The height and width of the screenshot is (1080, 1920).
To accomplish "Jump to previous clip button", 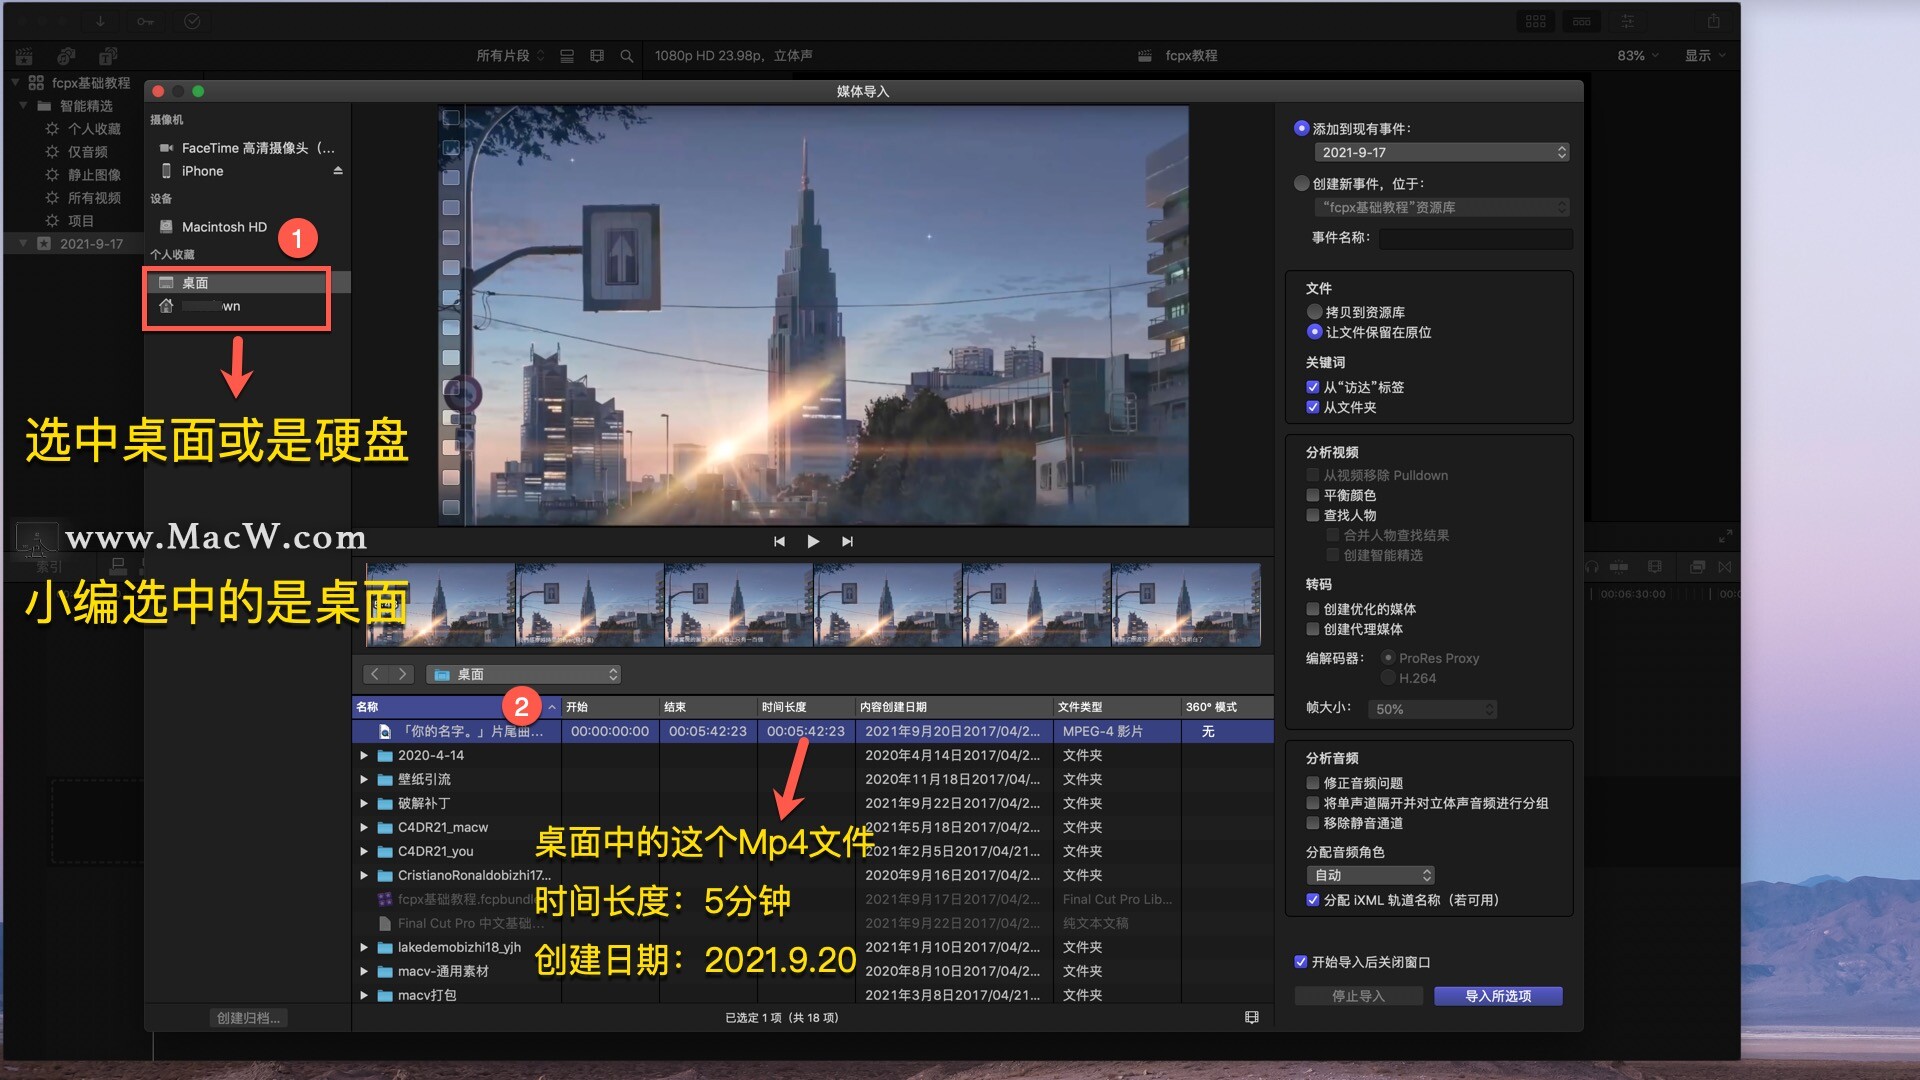I will tap(779, 541).
